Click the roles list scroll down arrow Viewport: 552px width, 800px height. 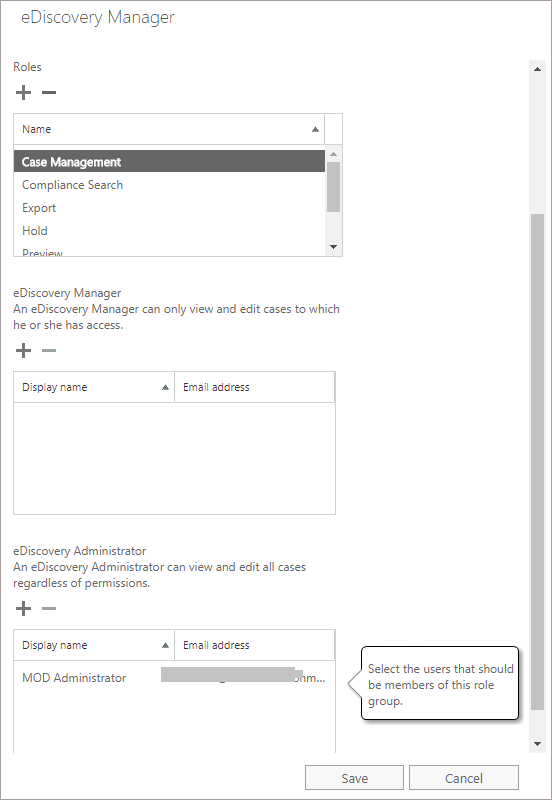click(x=334, y=247)
